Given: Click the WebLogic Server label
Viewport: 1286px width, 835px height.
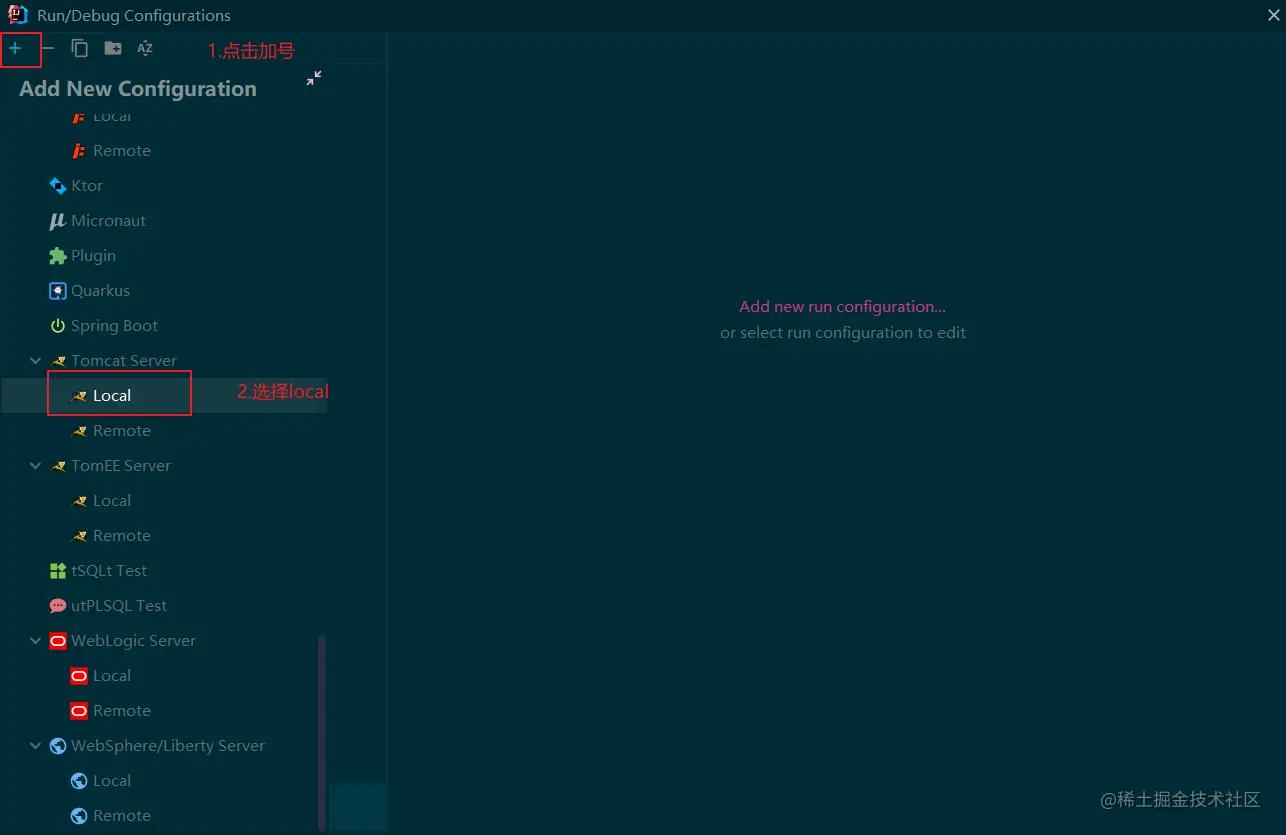Looking at the screenshot, I should pos(133,641).
